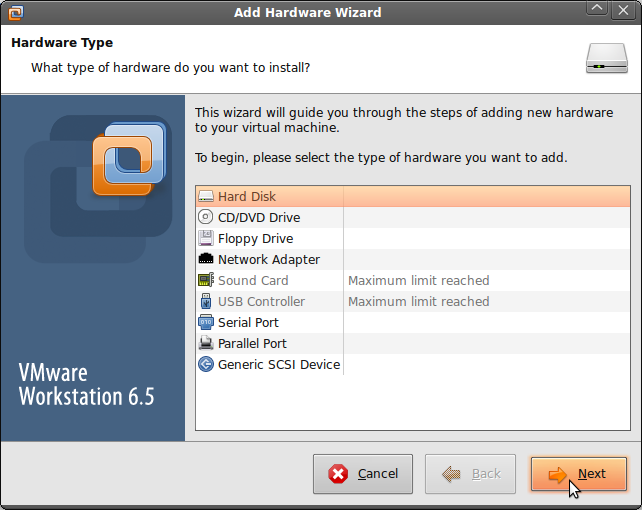Click the Network Adapter port icon

tap(206, 259)
